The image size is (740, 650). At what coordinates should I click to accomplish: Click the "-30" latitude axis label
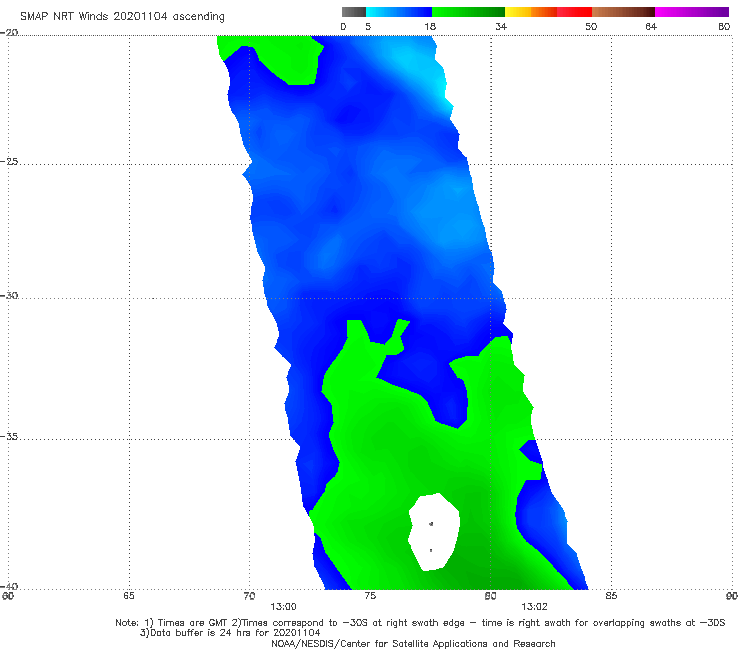[x=9, y=295]
